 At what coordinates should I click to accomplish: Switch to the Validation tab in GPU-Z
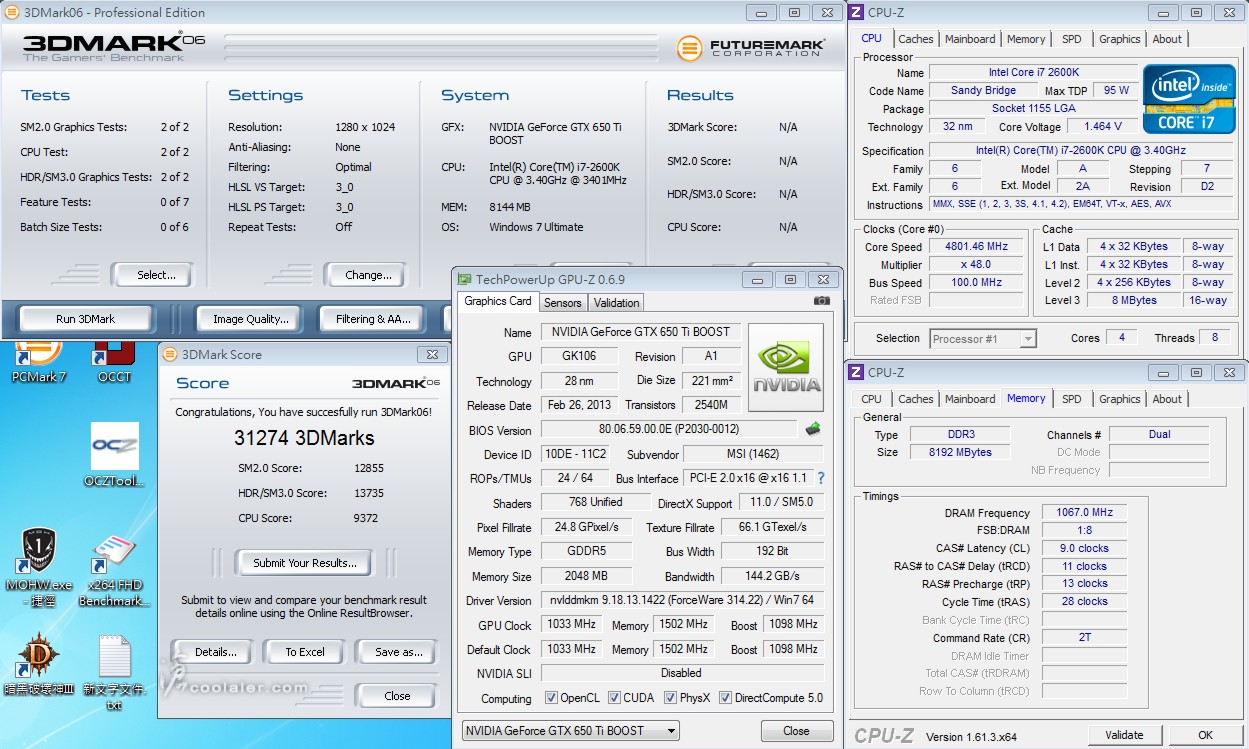[x=616, y=303]
